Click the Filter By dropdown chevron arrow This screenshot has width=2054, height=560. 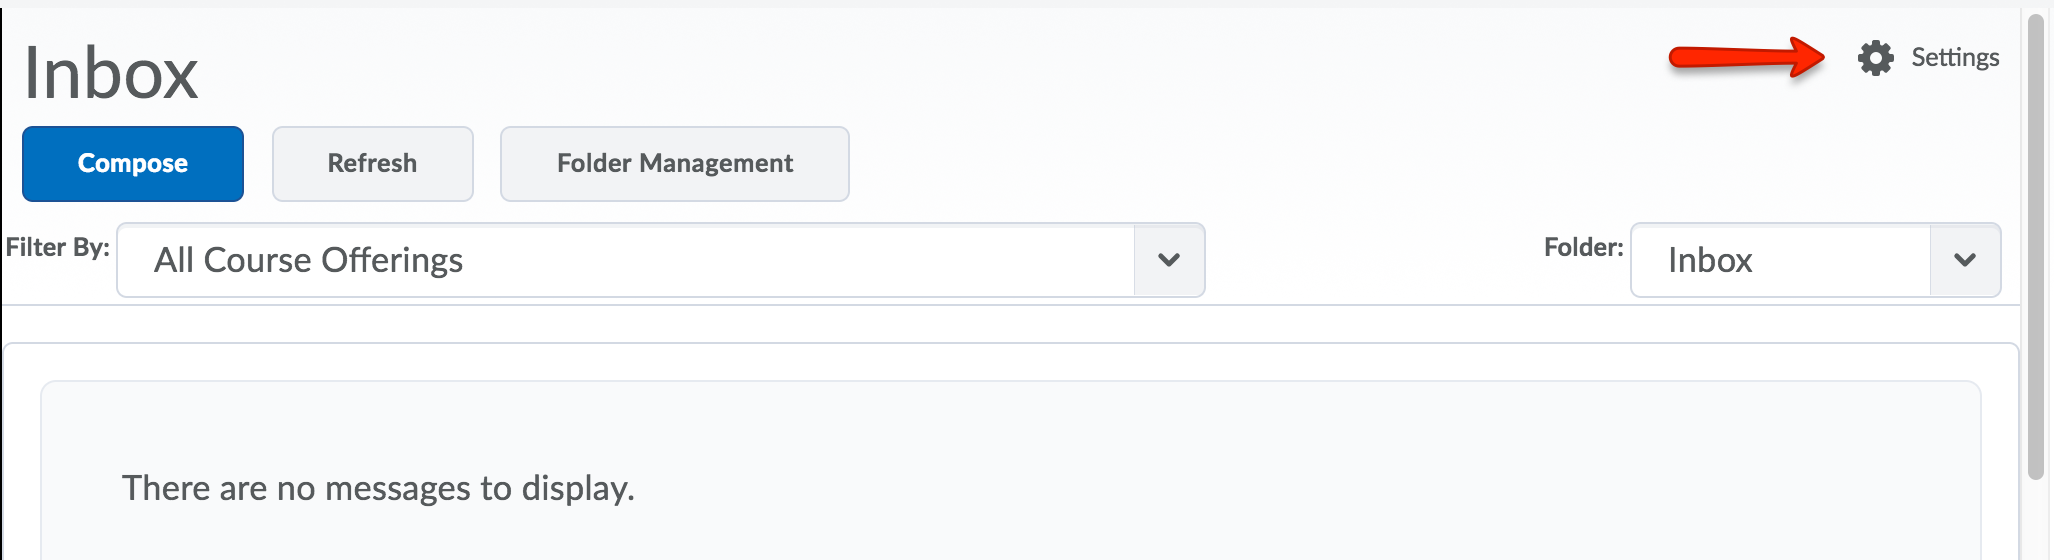pos(1168,260)
